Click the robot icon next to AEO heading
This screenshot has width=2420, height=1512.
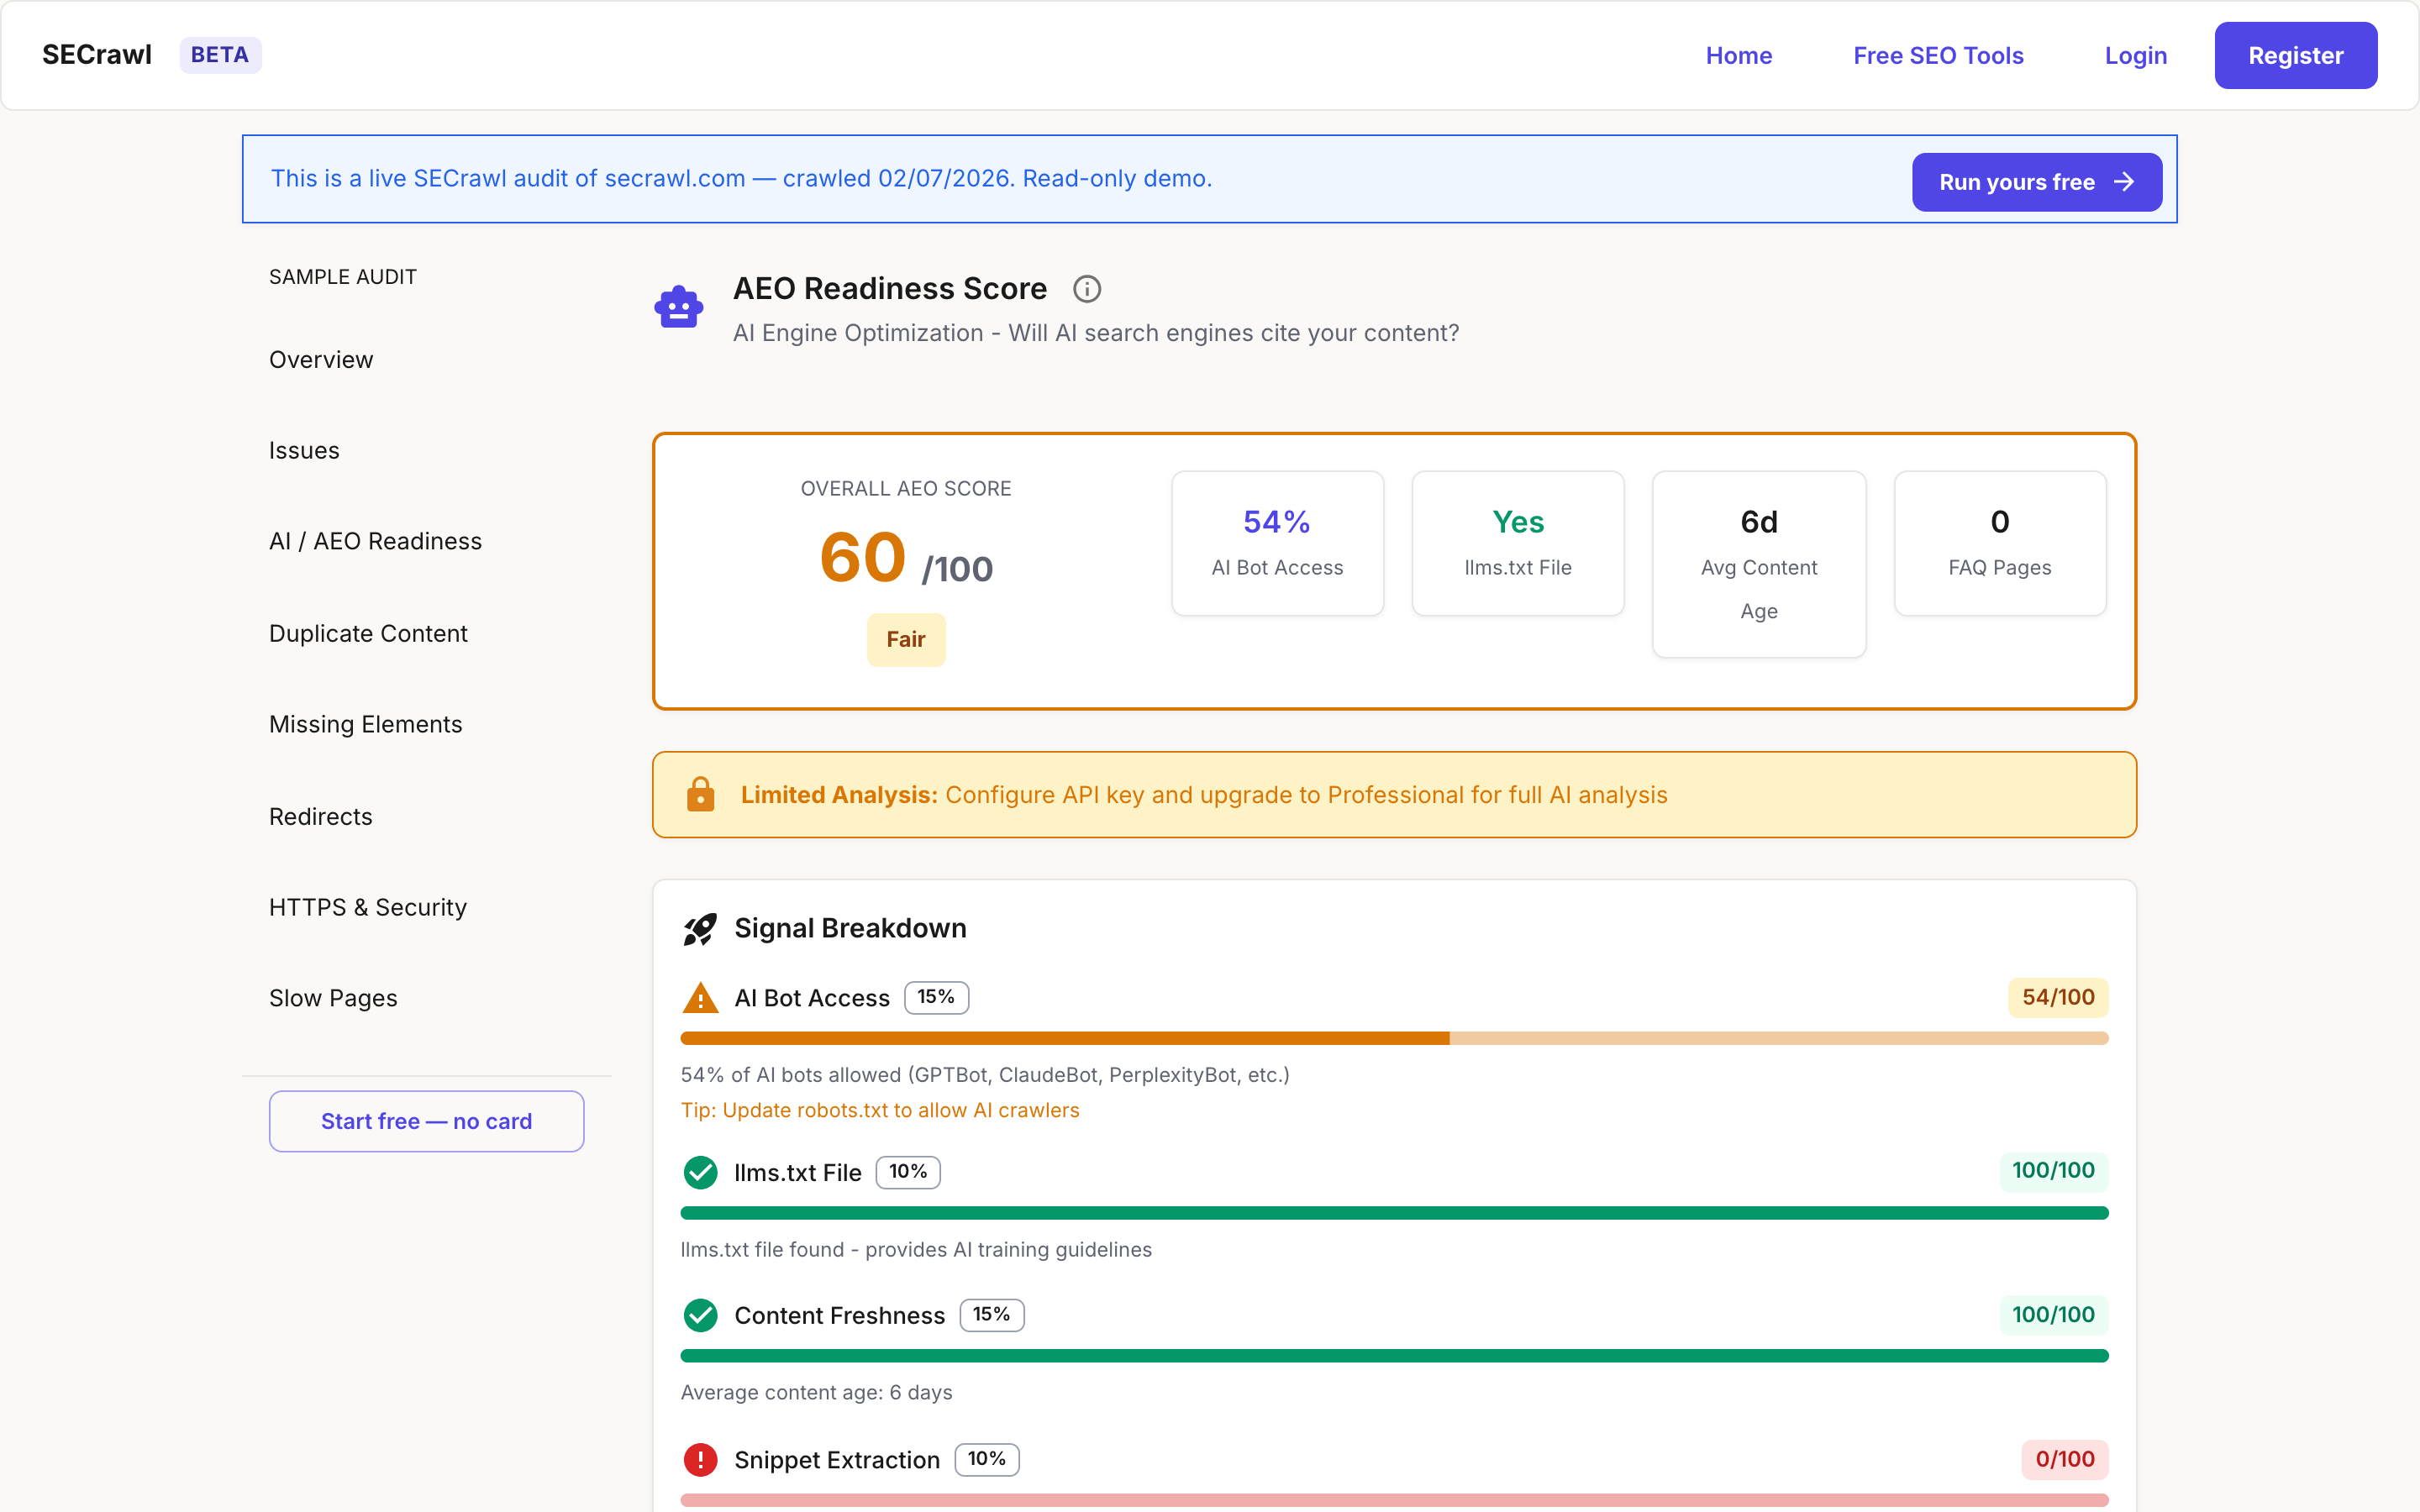pyautogui.click(x=679, y=307)
